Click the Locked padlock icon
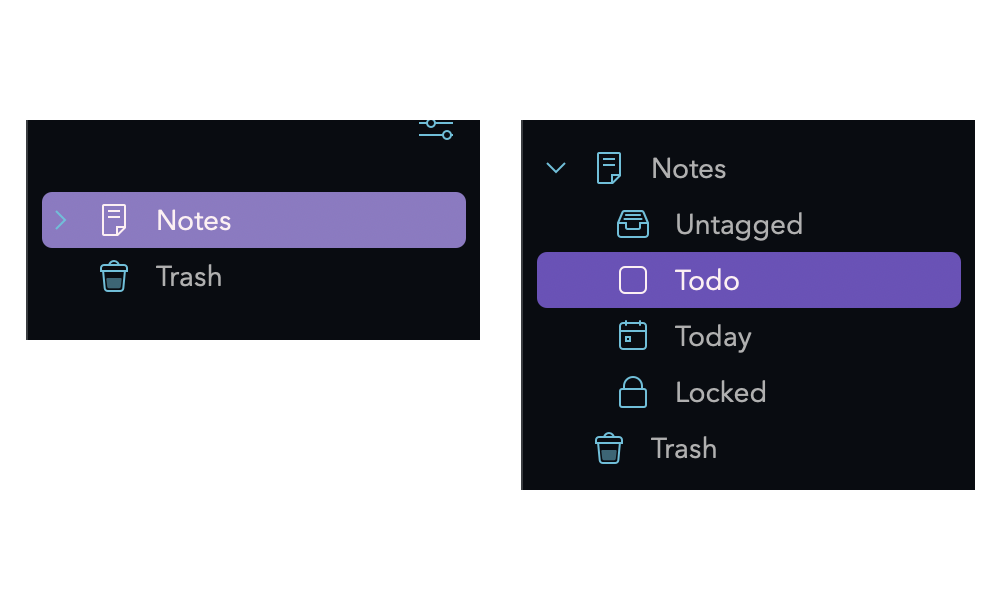Image resolution: width=1000 pixels, height=610 pixels. pos(633,392)
